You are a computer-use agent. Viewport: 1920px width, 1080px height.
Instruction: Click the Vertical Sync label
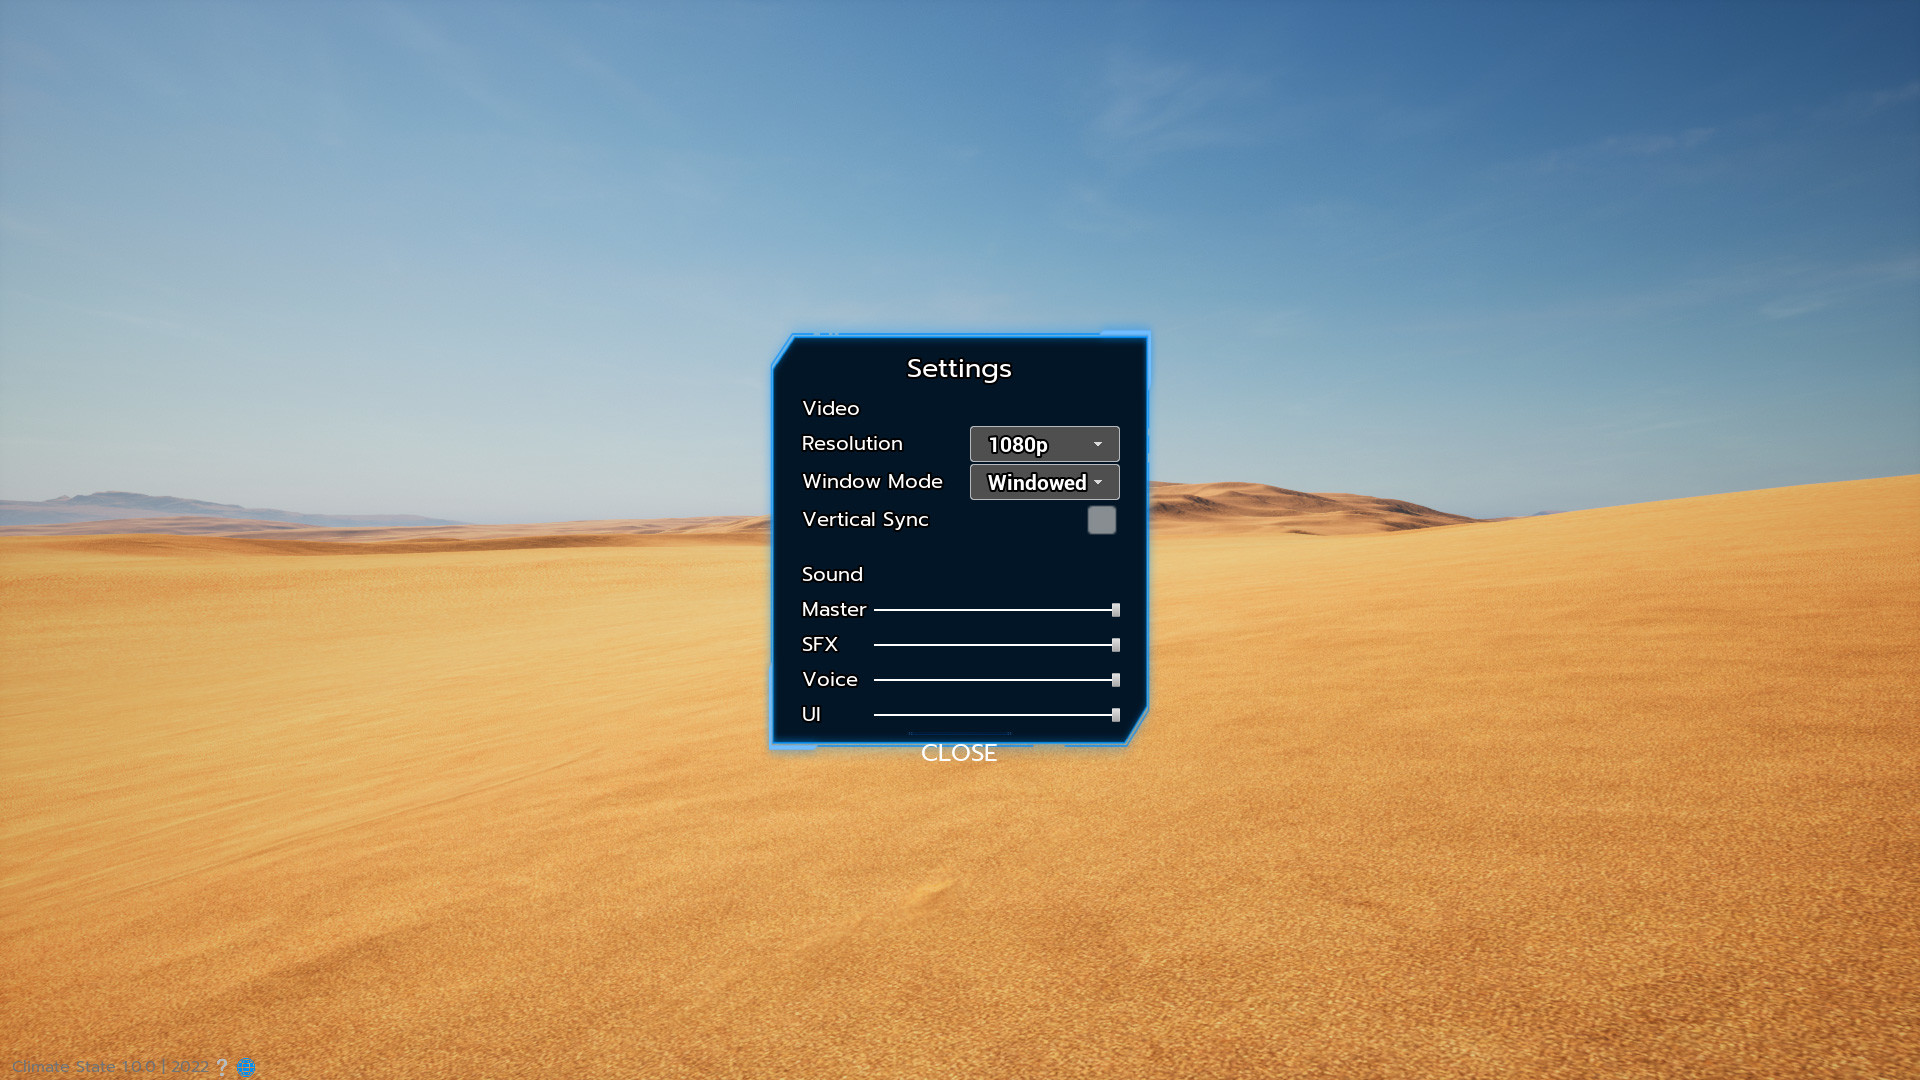pos(865,519)
